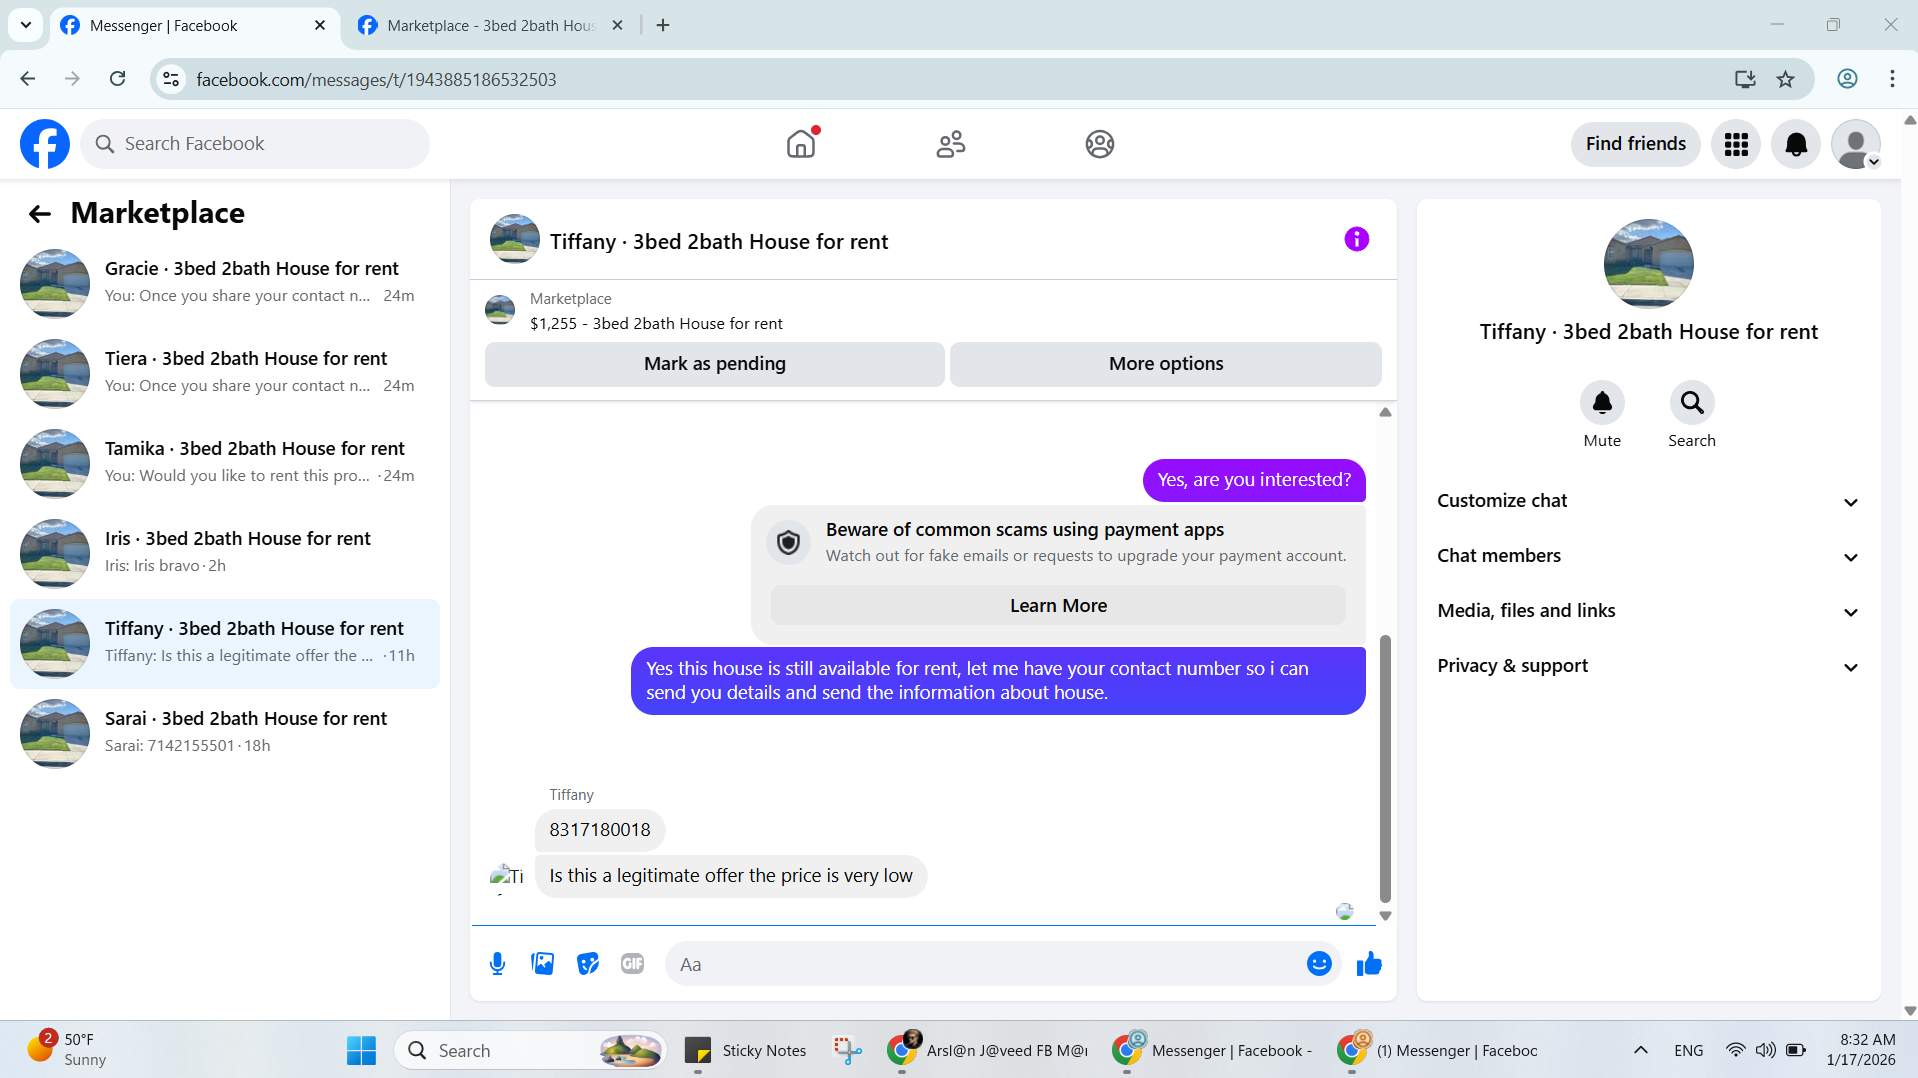
Task: Open the Home feed icon
Action: pos(801,144)
